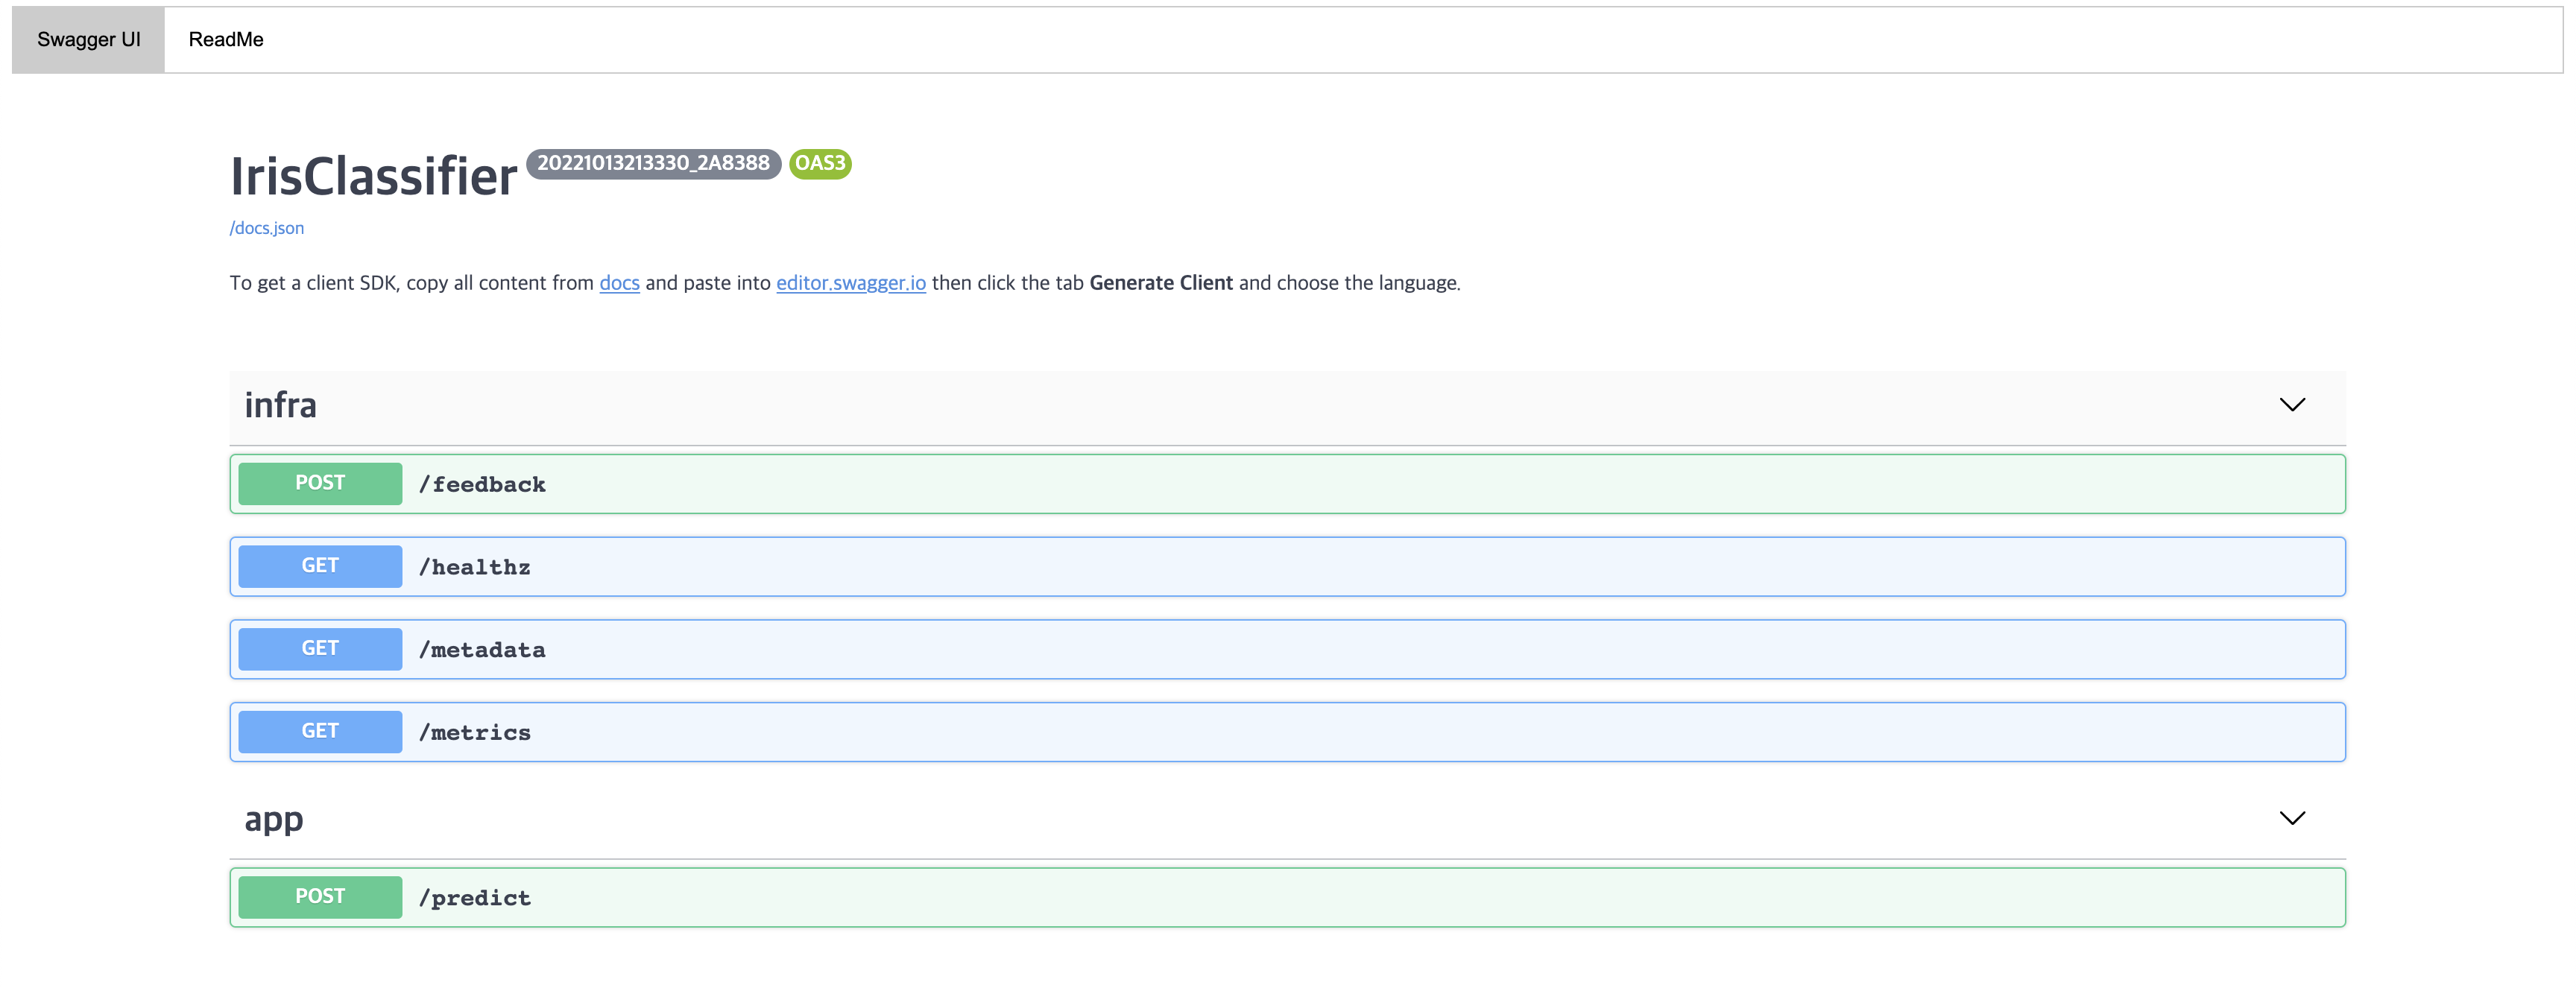
Task: Expand the /healthz endpoint path
Action: [x=475, y=568]
